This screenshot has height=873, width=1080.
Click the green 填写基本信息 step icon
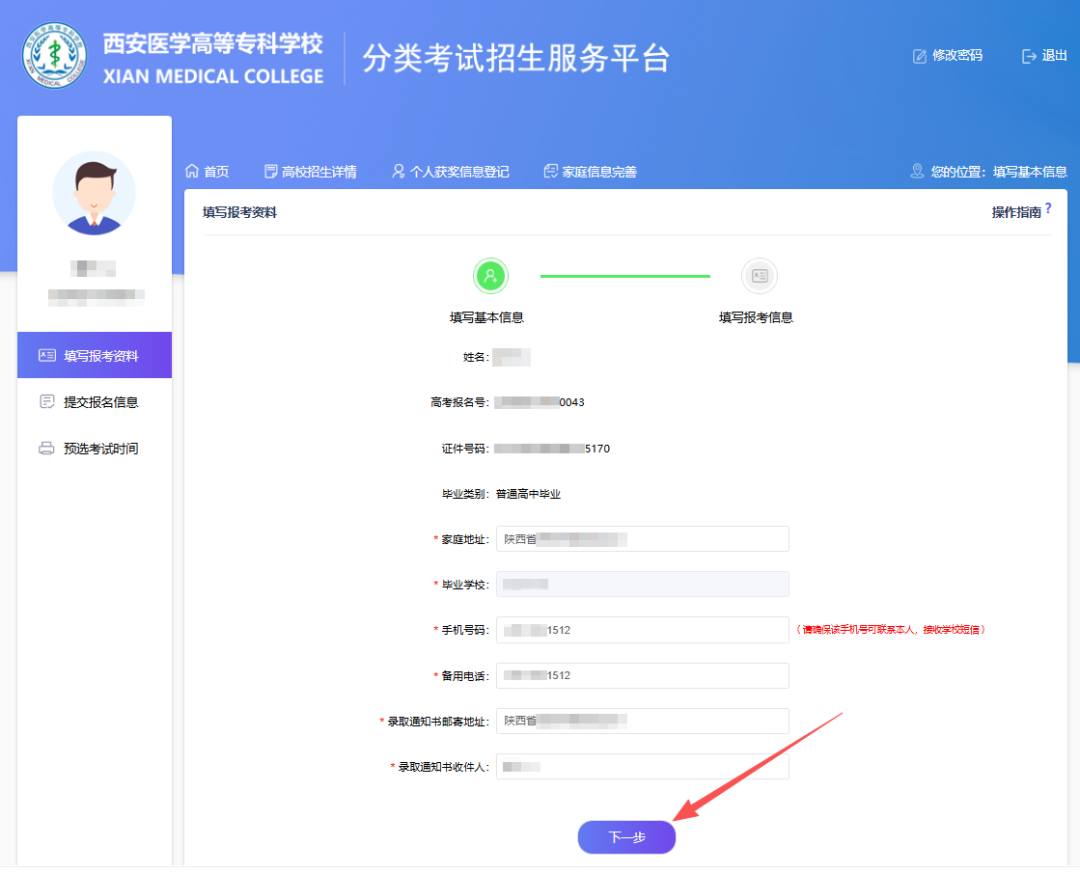[x=490, y=276]
